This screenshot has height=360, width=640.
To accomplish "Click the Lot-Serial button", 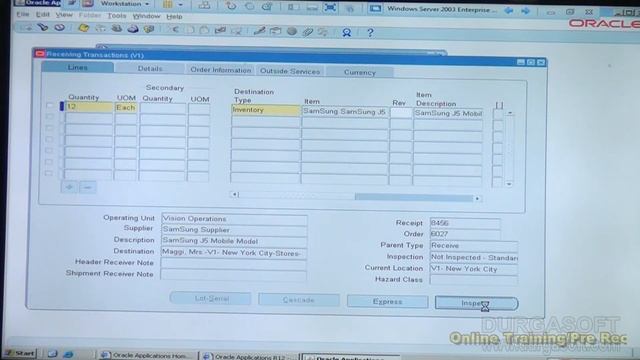I will 211,298.
